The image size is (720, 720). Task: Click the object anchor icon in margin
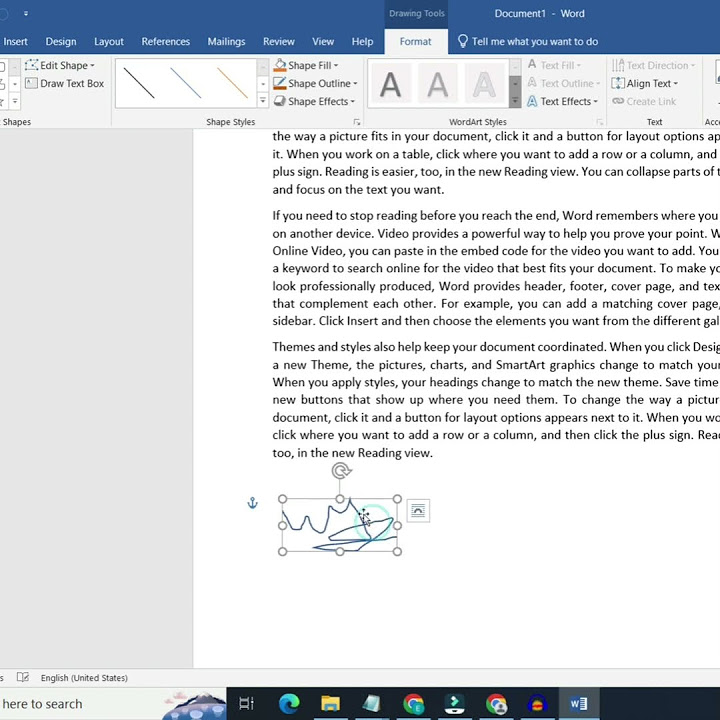click(x=253, y=503)
